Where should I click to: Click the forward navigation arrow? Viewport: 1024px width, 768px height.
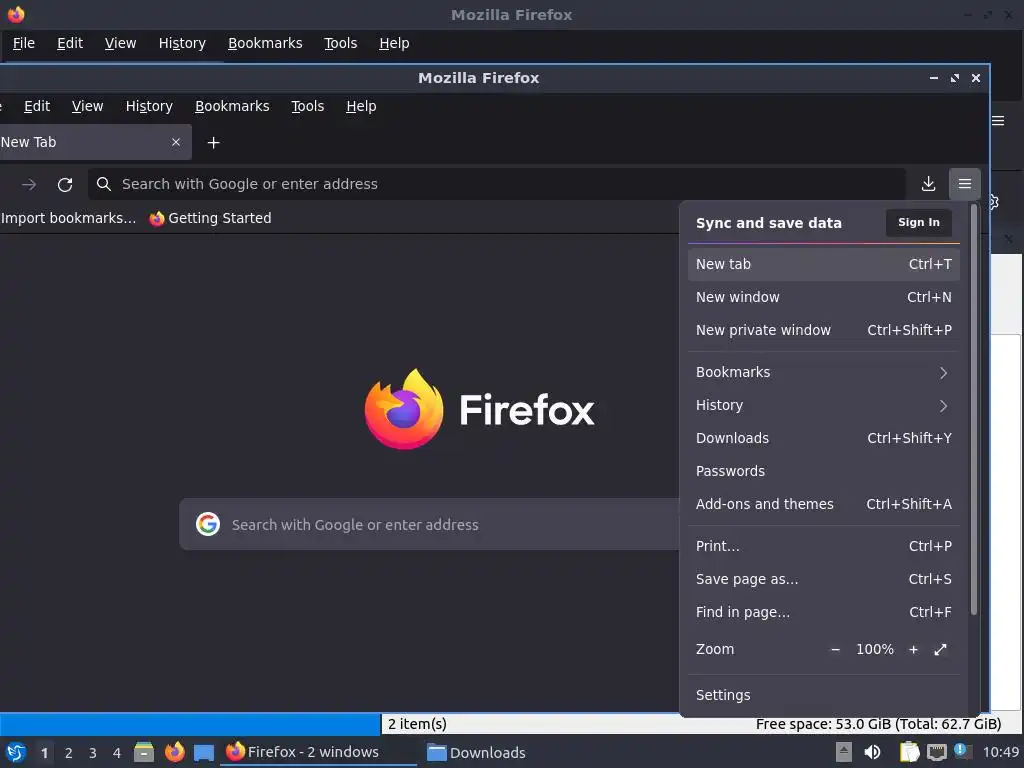click(x=29, y=185)
